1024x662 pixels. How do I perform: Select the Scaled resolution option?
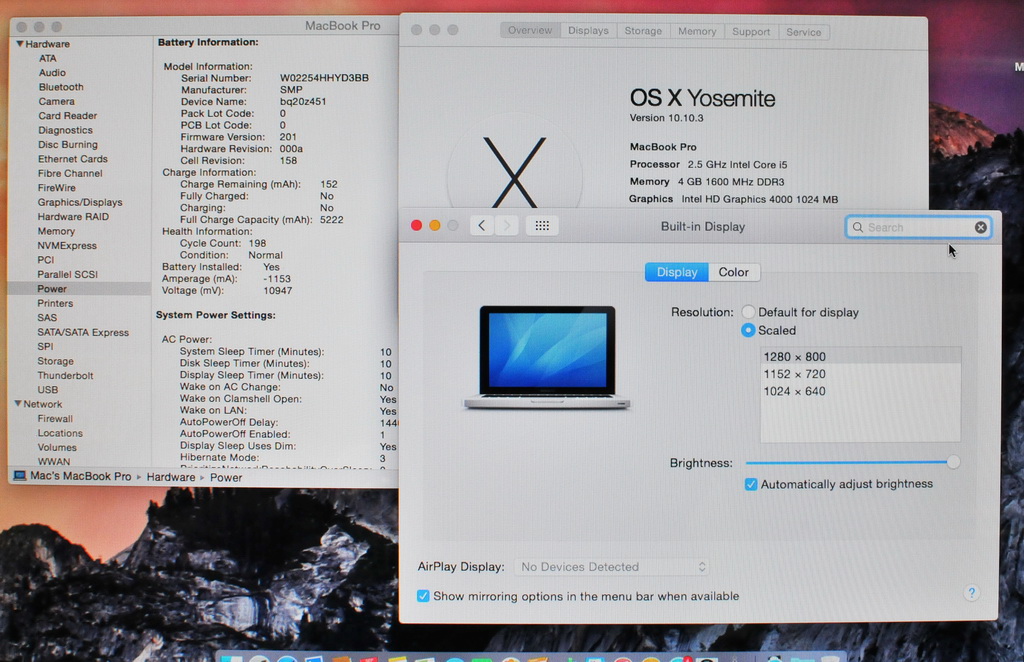coord(748,330)
